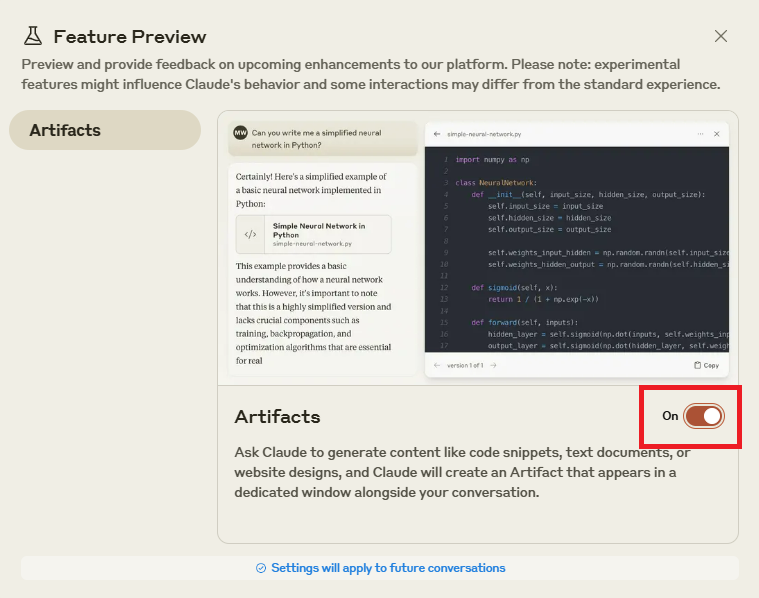759x598 pixels.
Task: Click the 'Artifacts' heading beside the toggle
Action: pos(277,416)
